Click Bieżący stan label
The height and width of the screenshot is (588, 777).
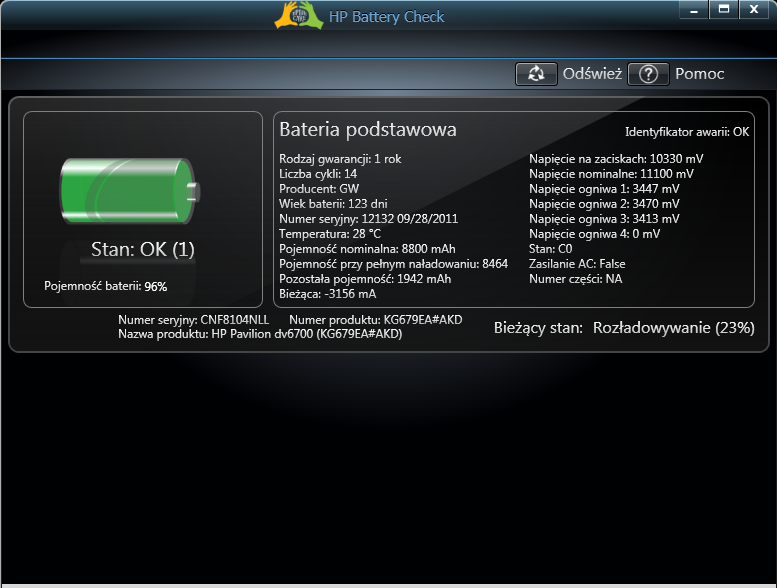point(538,328)
